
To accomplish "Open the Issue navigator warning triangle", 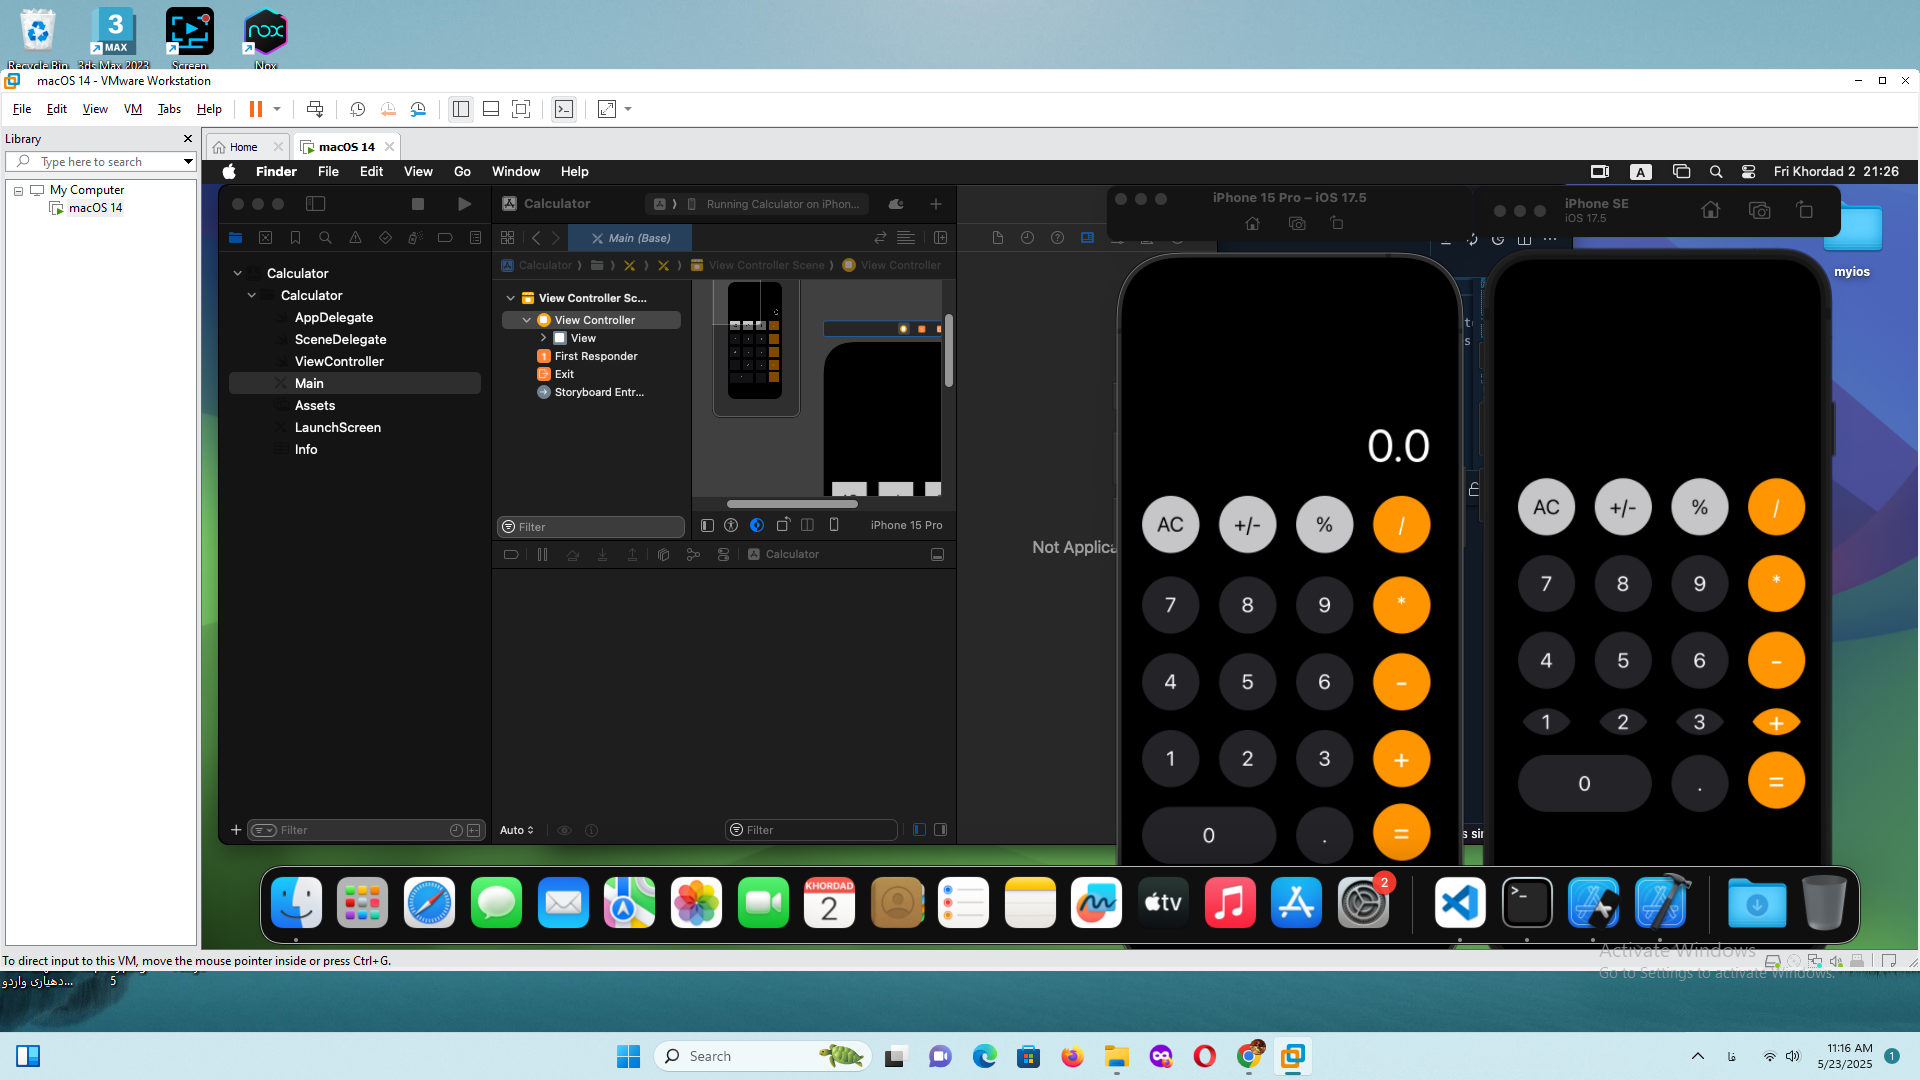I will click(355, 238).
